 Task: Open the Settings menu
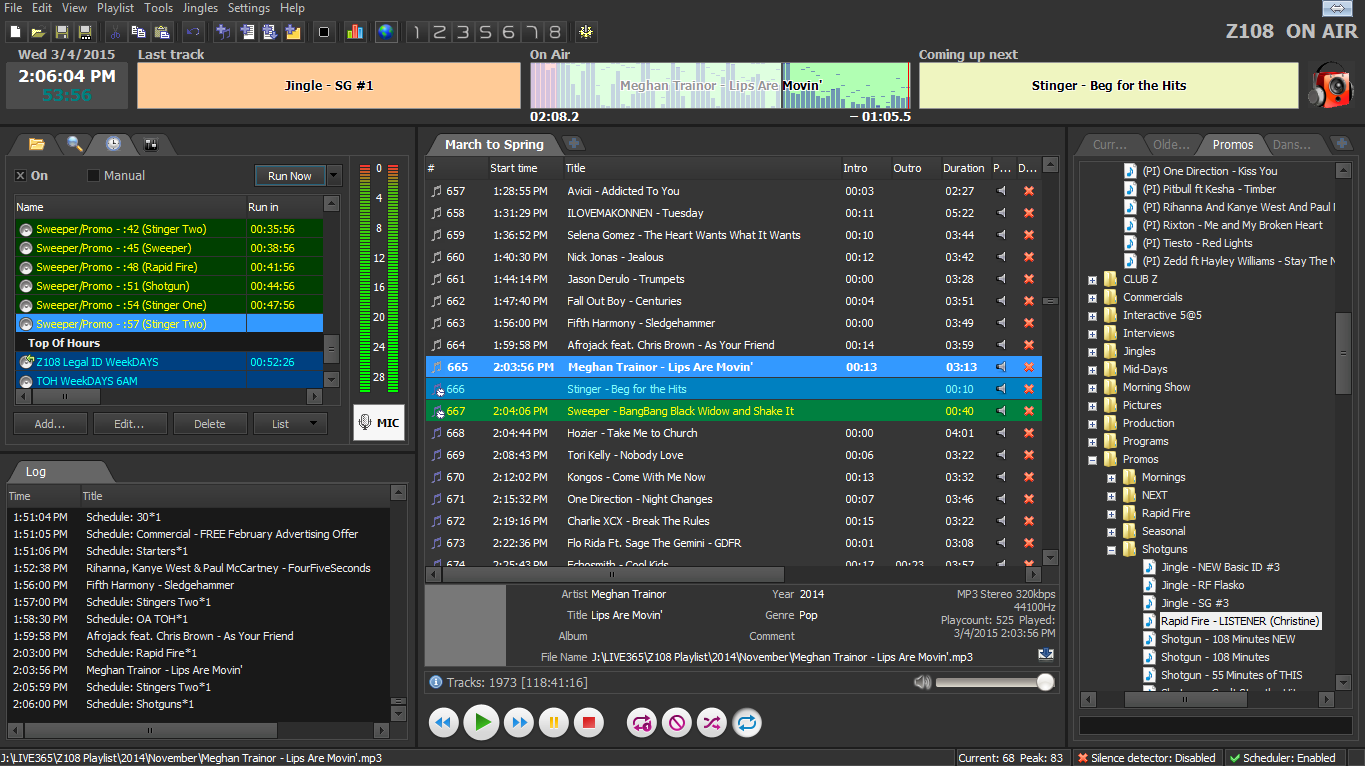(249, 8)
